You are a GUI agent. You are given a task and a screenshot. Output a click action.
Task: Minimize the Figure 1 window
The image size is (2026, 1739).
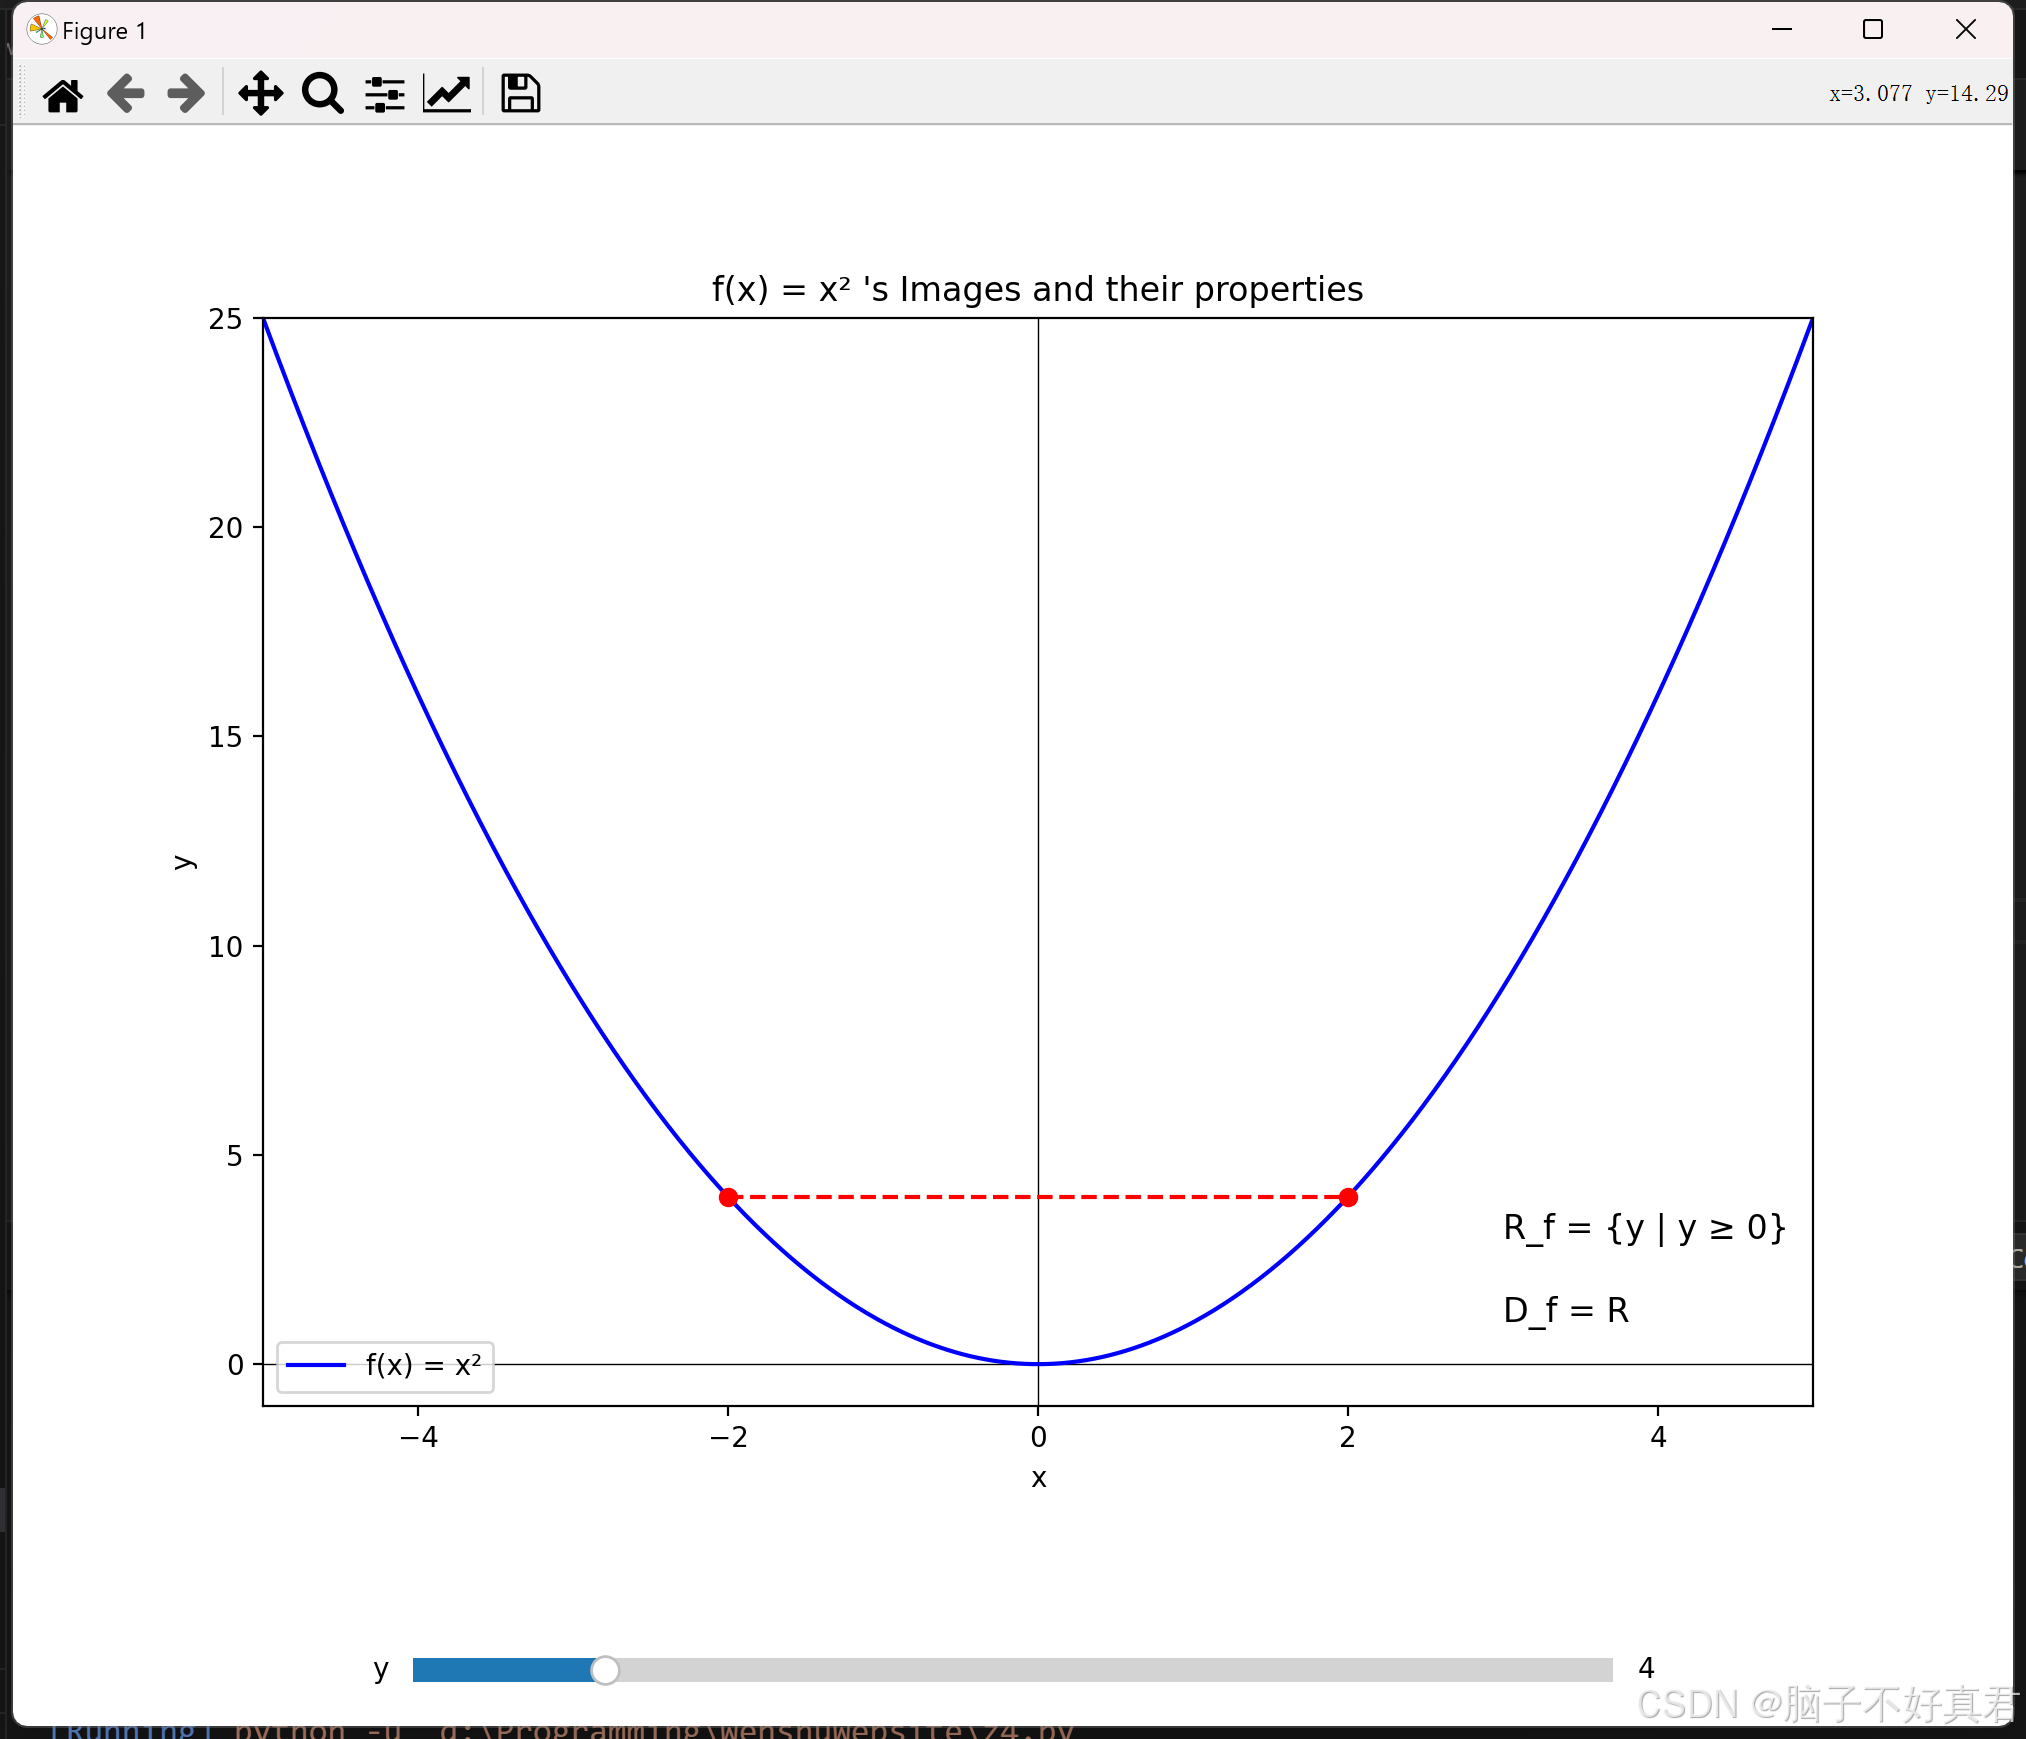1782,30
